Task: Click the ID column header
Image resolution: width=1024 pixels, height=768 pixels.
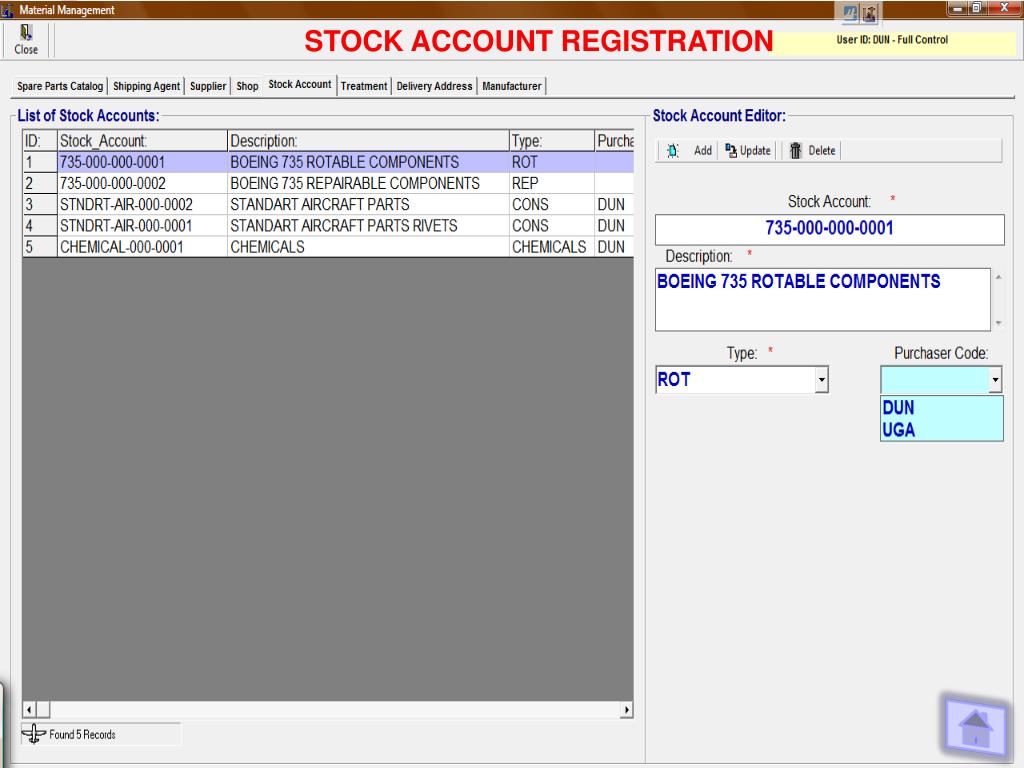Action: point(40,141)
